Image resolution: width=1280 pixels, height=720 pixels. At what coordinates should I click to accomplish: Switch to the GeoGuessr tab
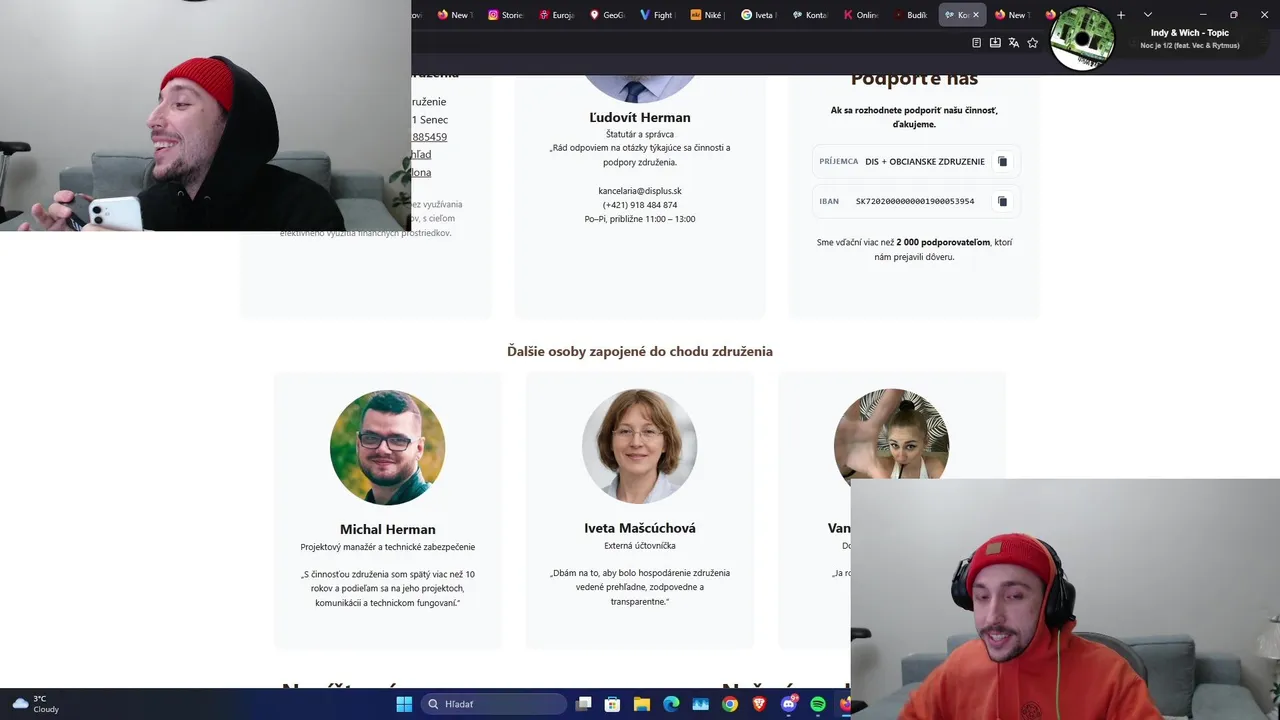click(607, 15)
